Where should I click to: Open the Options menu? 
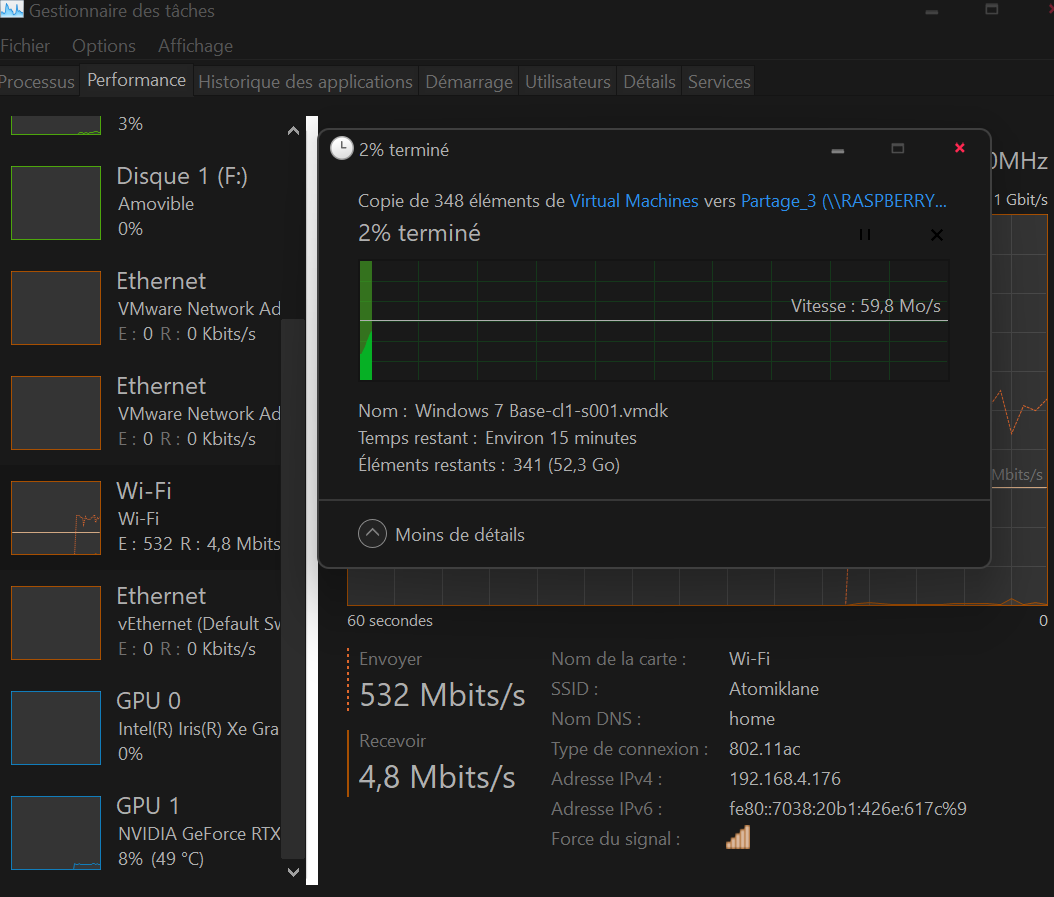click(x=104, y=46)
